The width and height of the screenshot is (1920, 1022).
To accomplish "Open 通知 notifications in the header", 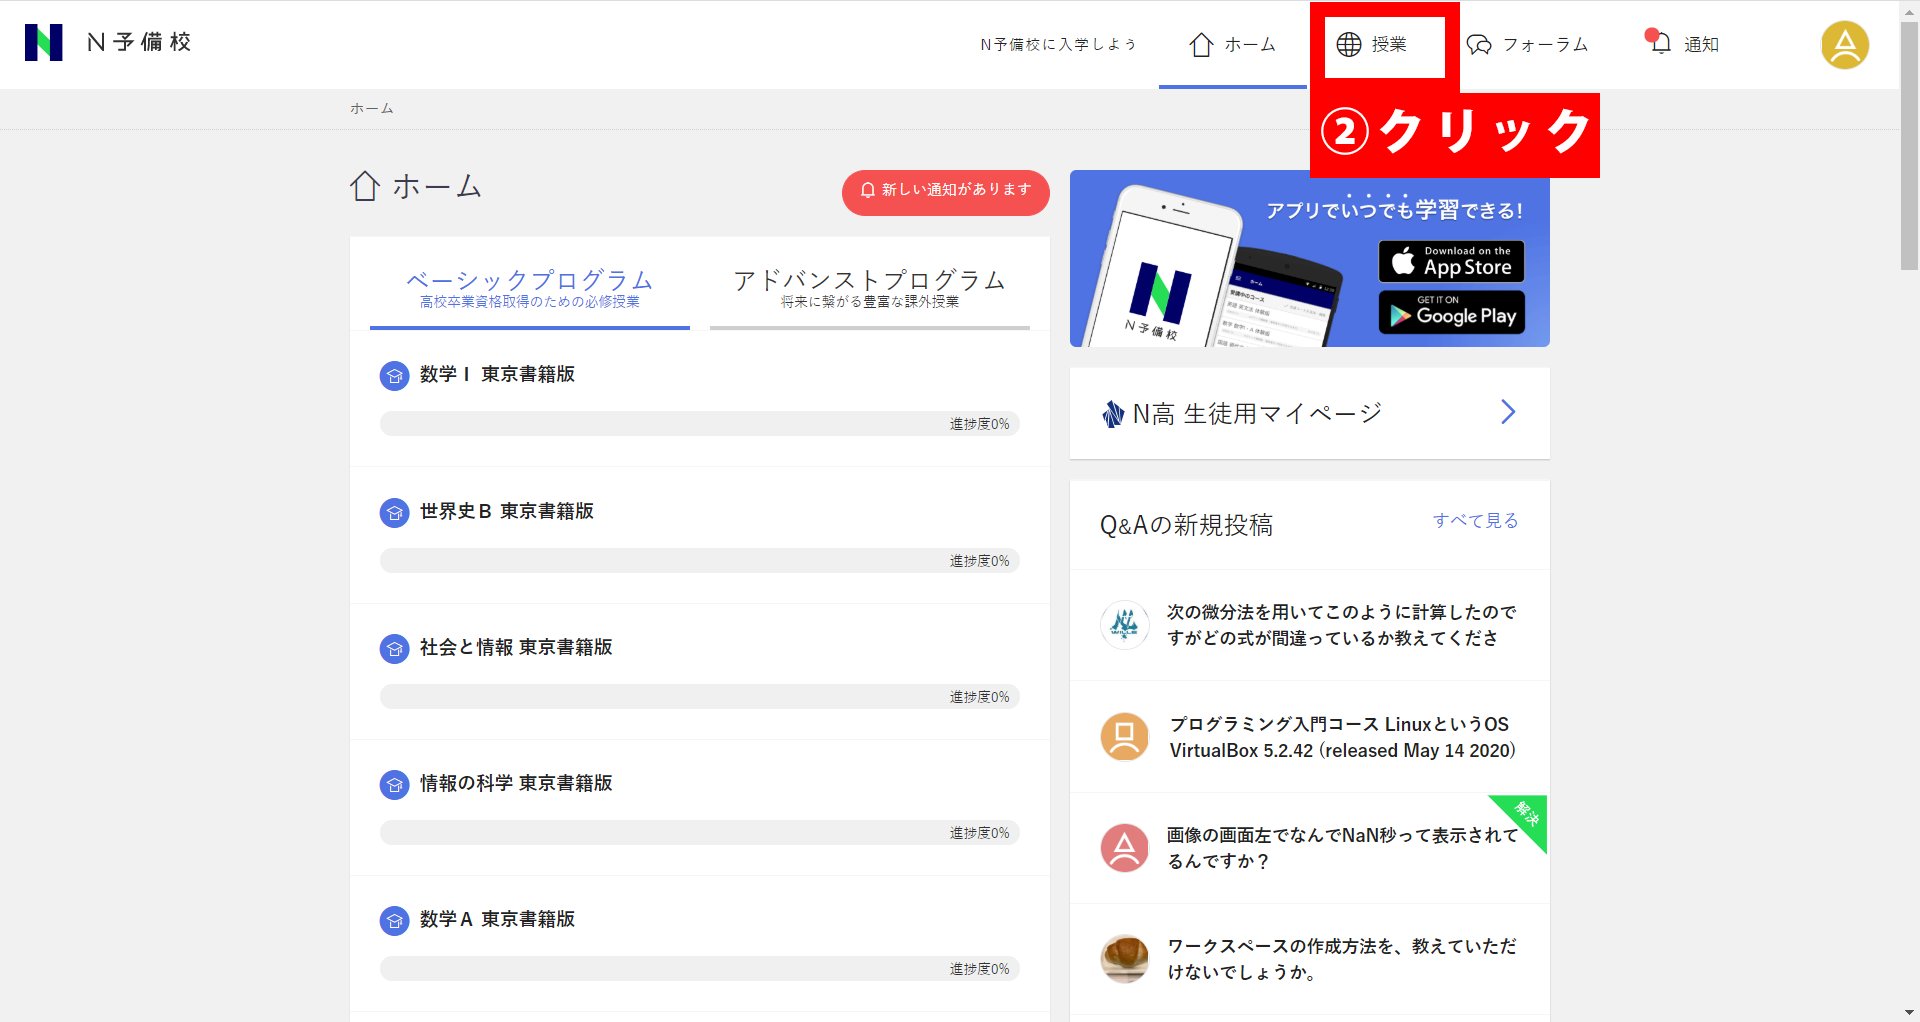I will (x=1682, y=44).
